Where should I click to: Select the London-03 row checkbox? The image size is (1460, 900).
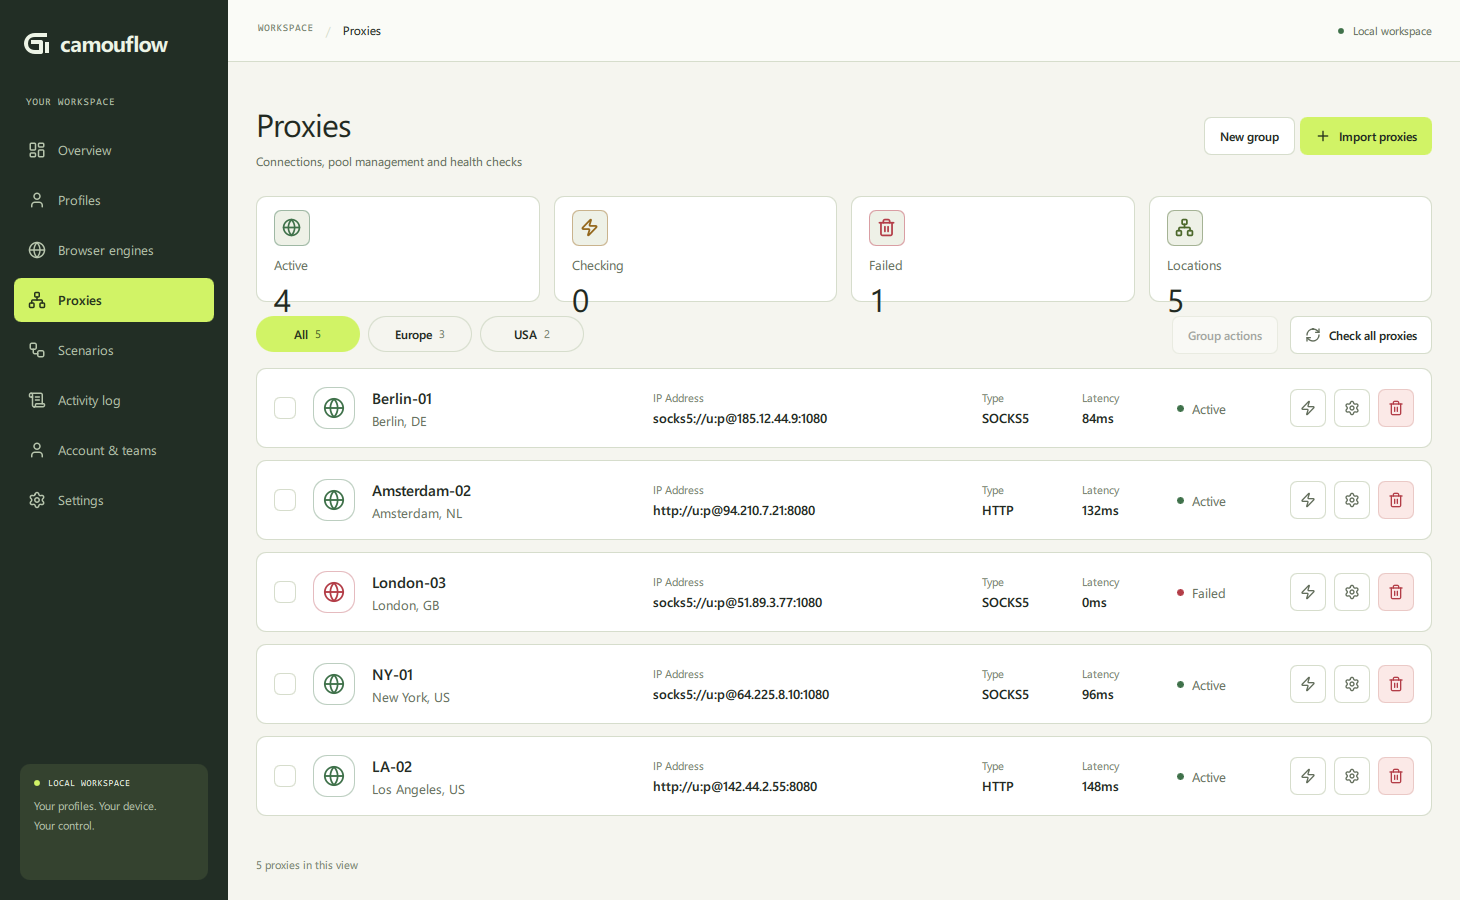click(x=285, y=592)
